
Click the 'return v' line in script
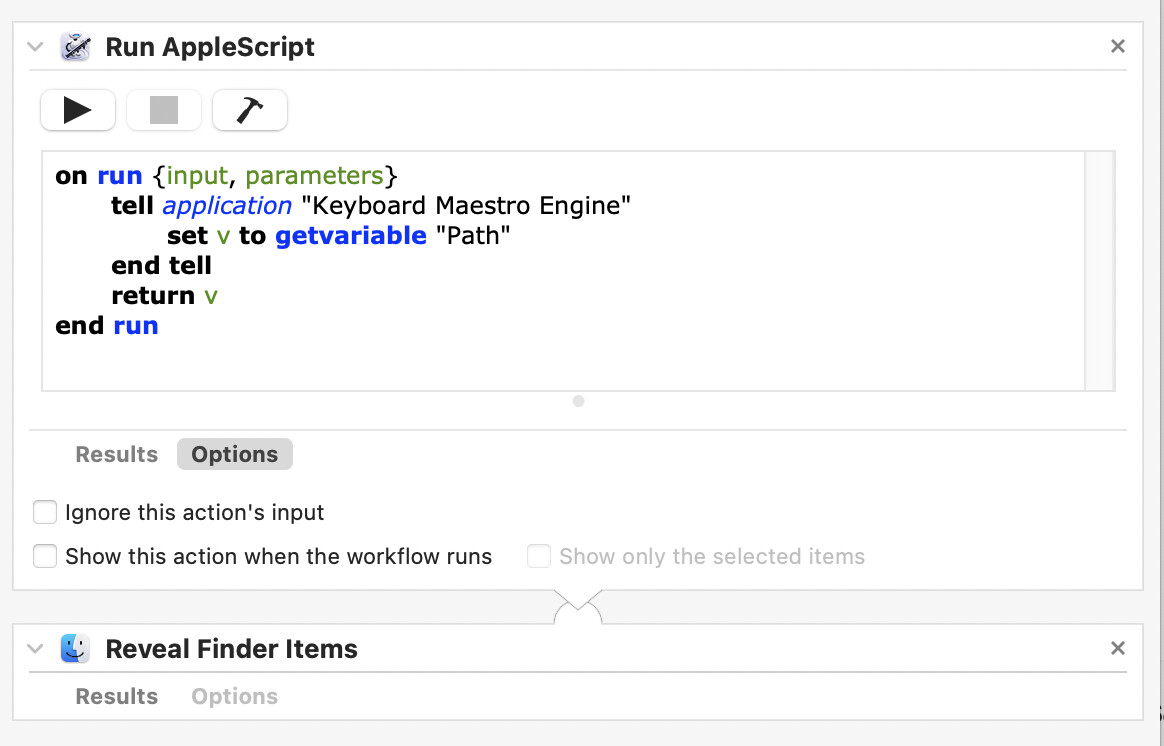tap(164, 295)
